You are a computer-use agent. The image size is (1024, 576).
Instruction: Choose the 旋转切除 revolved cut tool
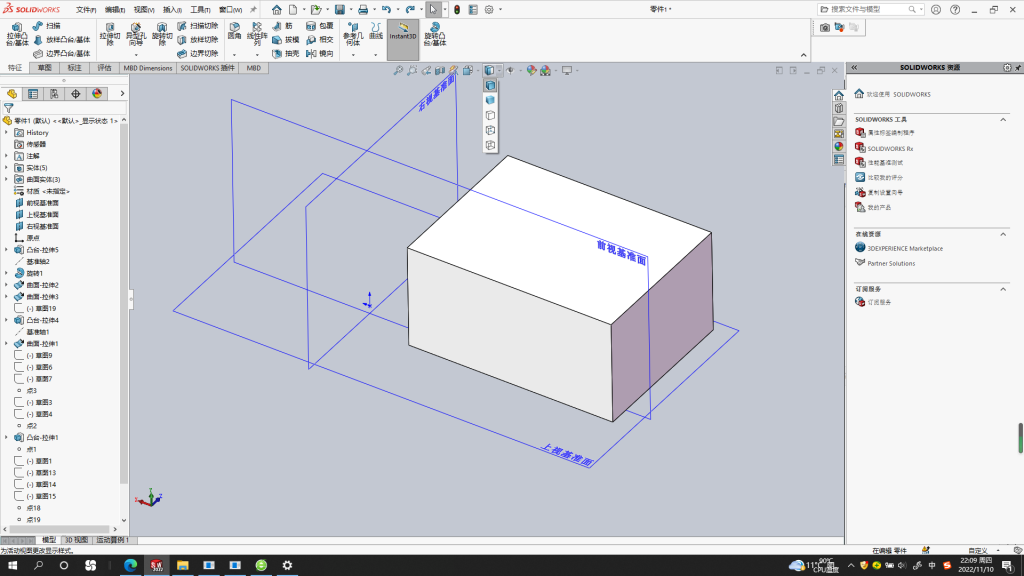coord(162,35)
